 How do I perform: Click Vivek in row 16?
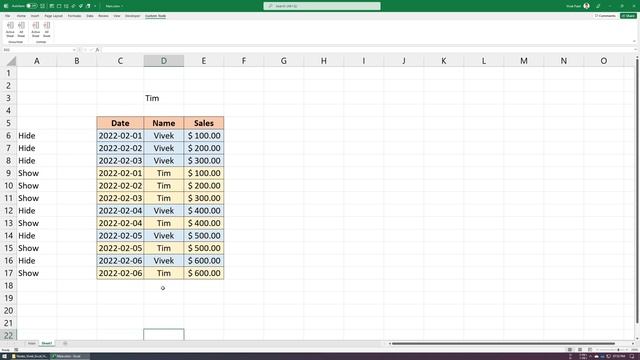164,260
